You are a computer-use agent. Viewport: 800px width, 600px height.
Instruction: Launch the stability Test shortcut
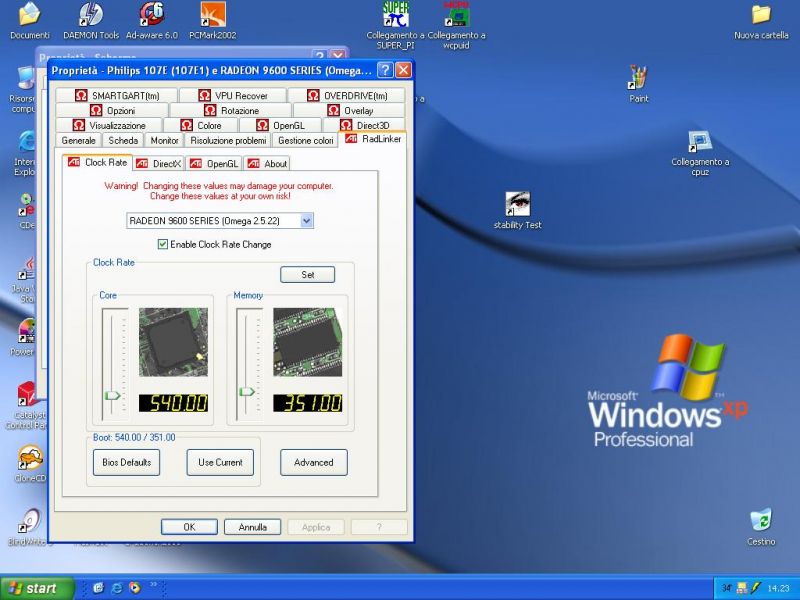pos(517,210)
